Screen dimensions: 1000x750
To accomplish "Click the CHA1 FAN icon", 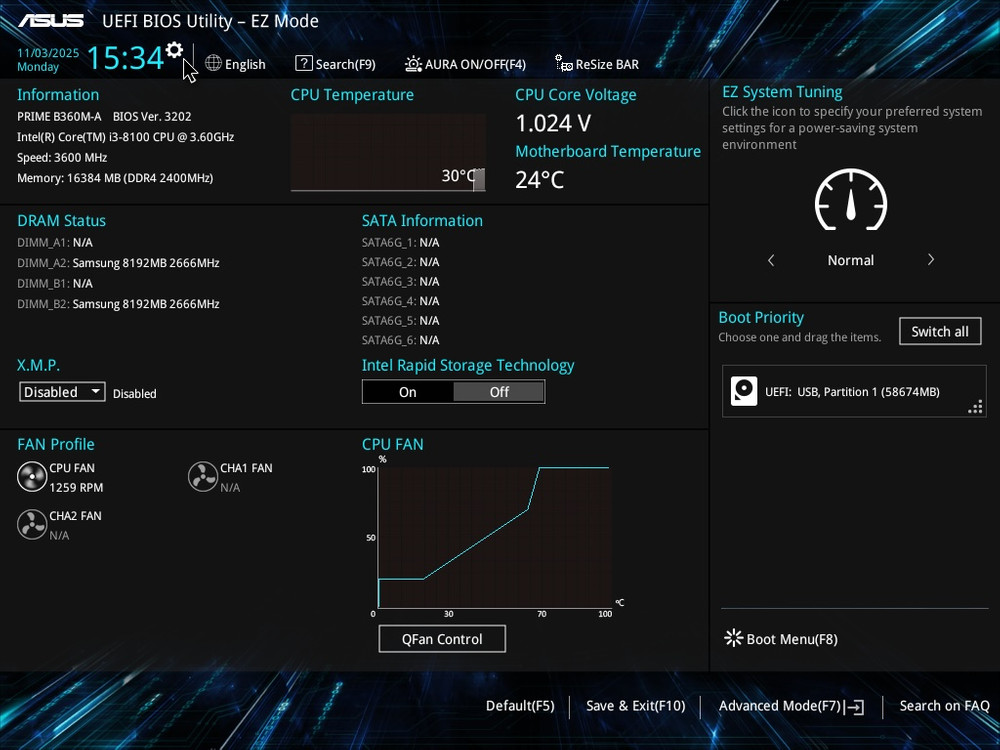I will click(x=203, y=477).
